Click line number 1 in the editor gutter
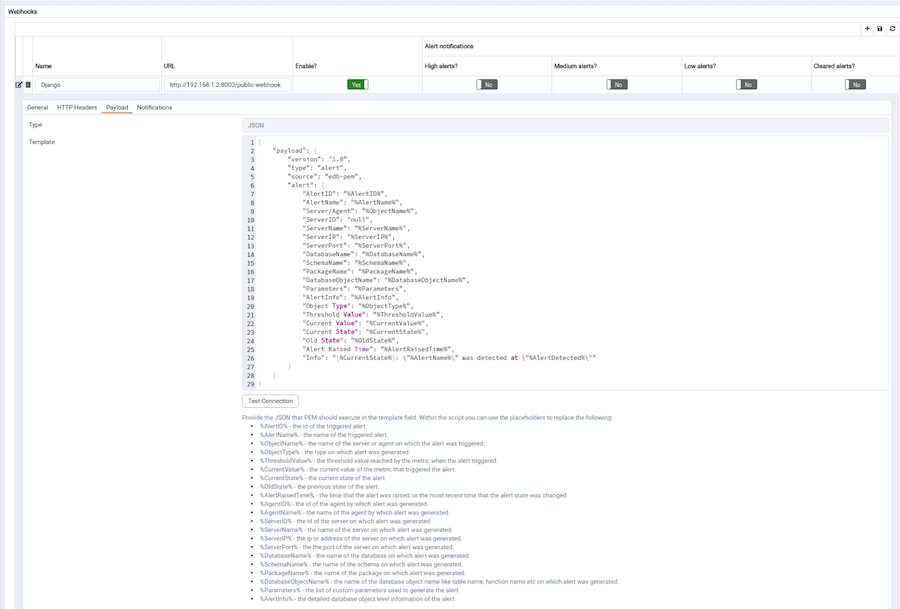 (251, 142)
